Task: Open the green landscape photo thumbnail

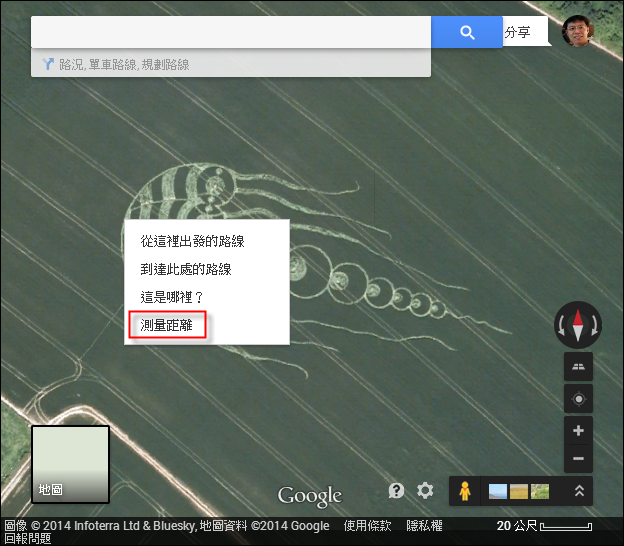Action: (x=540, y=491)
